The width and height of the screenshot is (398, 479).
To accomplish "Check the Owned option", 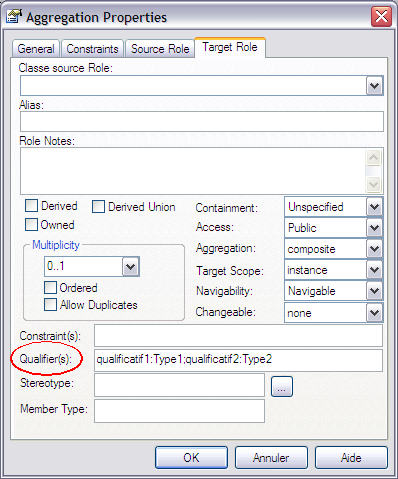I will (x=31, y=225).
